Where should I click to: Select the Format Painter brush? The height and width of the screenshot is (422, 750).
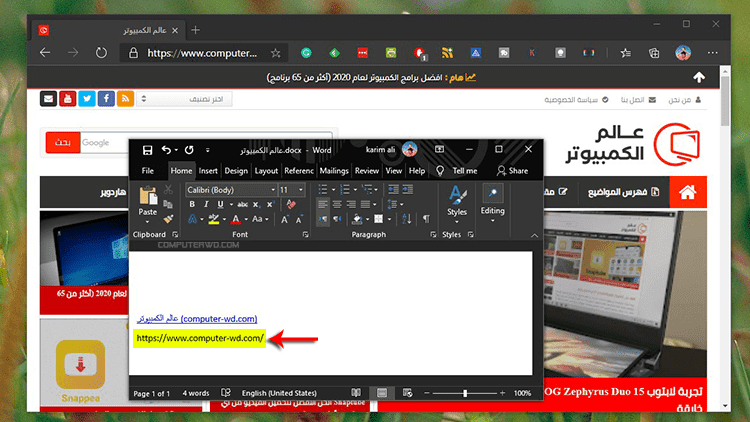click(168, 219)
